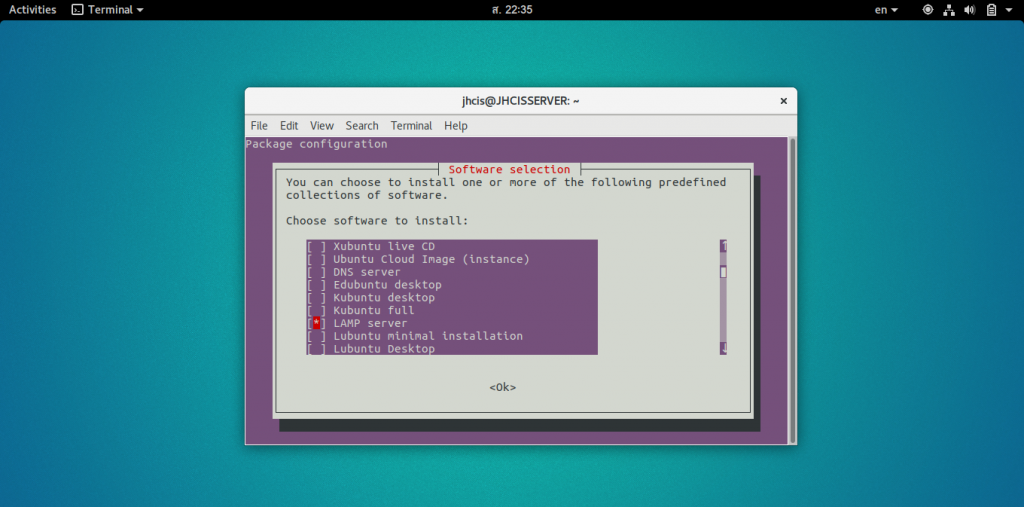The width and height of the screenshot is (1024, 507).
Task: Close the jhcis@JHCISSERVER terminal window
Action: coord(783,101)
